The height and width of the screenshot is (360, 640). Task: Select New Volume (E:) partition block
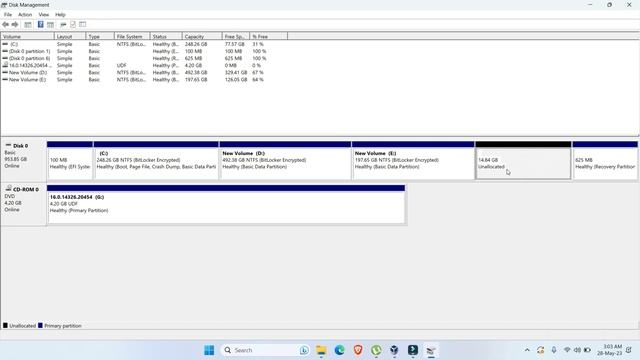(x=413, y=160)
